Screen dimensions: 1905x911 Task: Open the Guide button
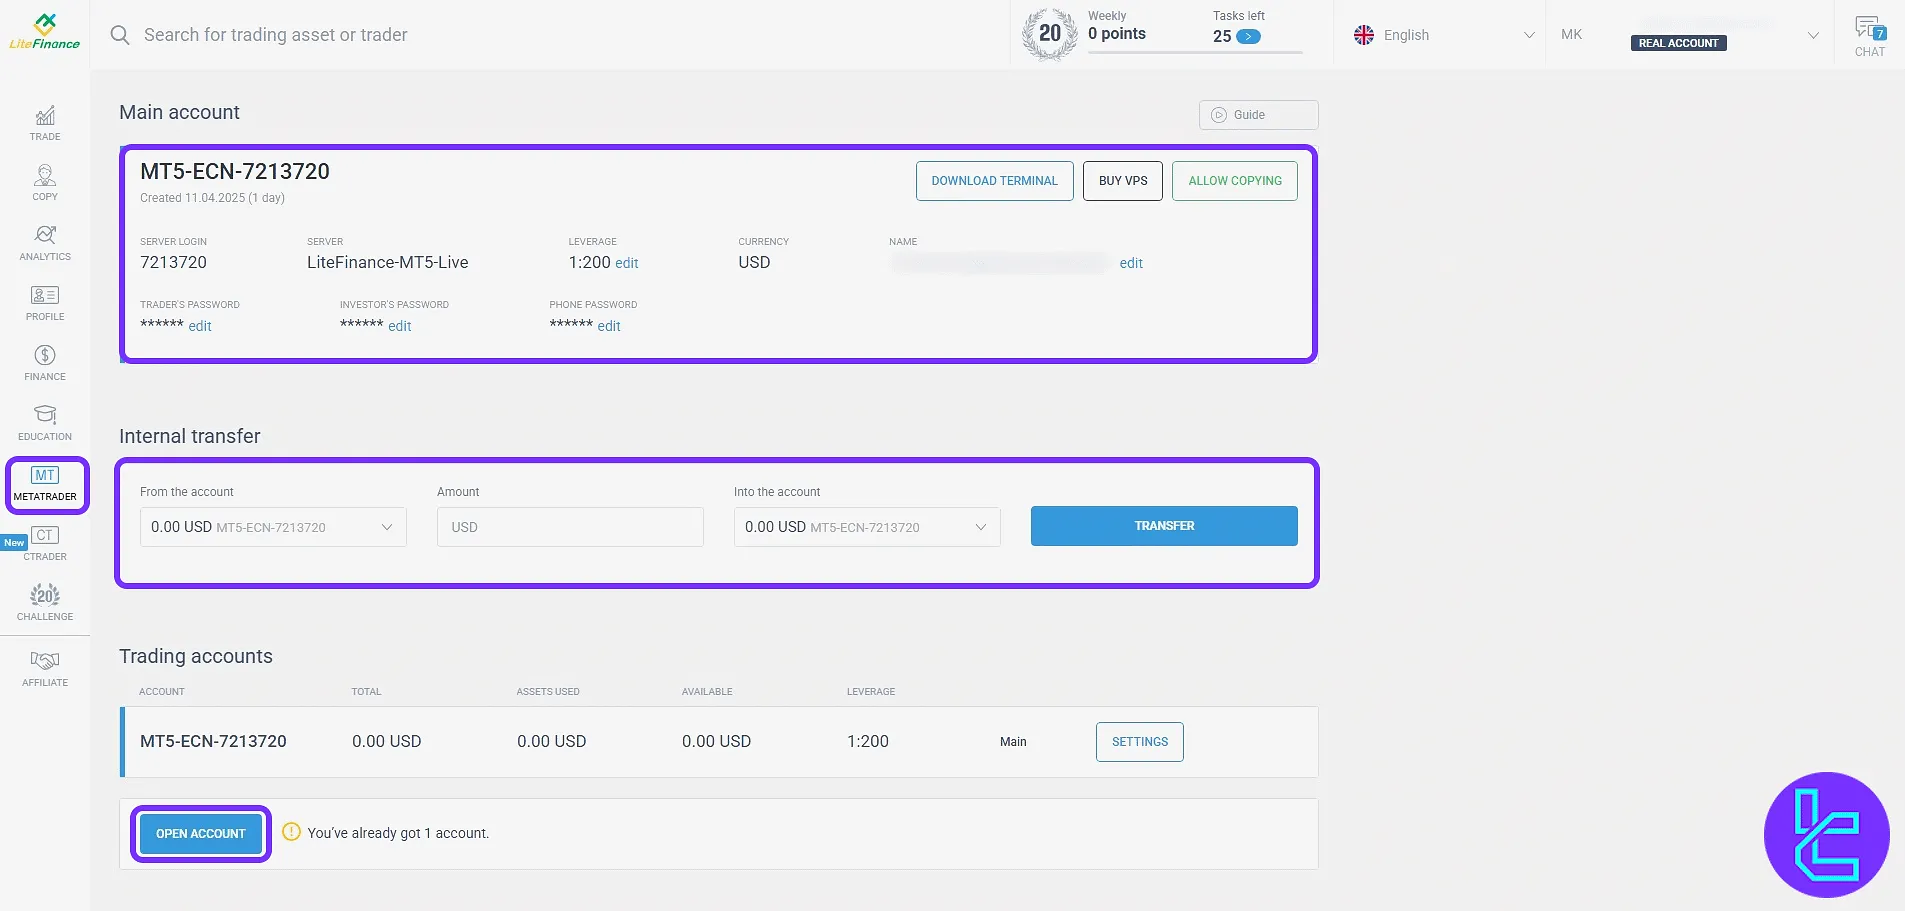(1258, 115)
